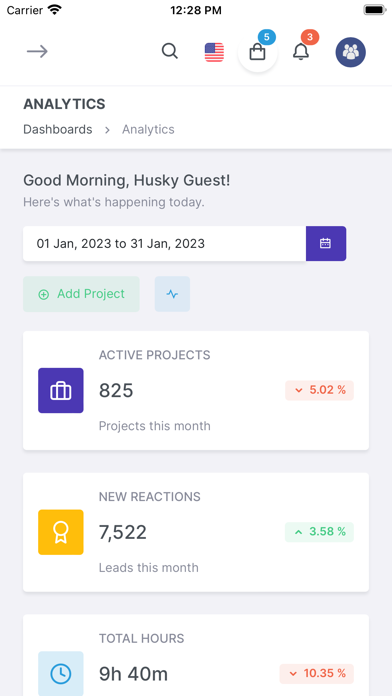This screenshot has width=392, height=696.
Task: Go to the Dashboards breadcrumb link
Action: pos(58,129)
